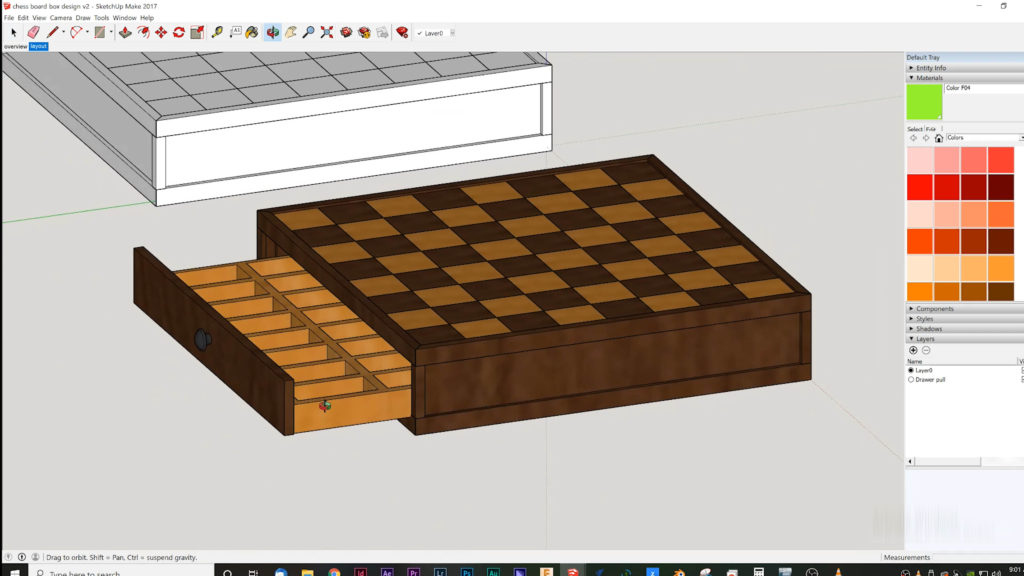
Task: Choose the Arc tool
Action: click(x=76, y=33)
